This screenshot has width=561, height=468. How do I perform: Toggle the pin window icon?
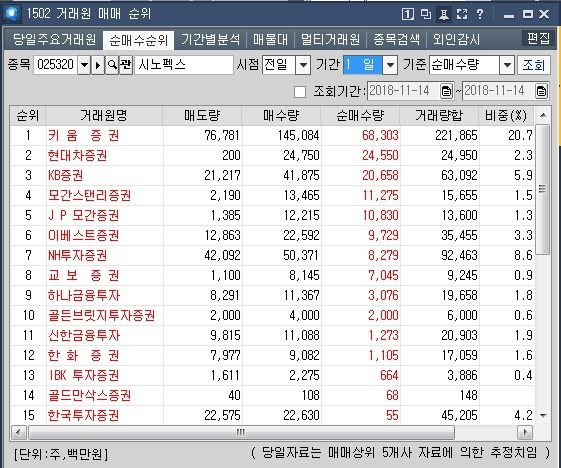pos(444,15)
